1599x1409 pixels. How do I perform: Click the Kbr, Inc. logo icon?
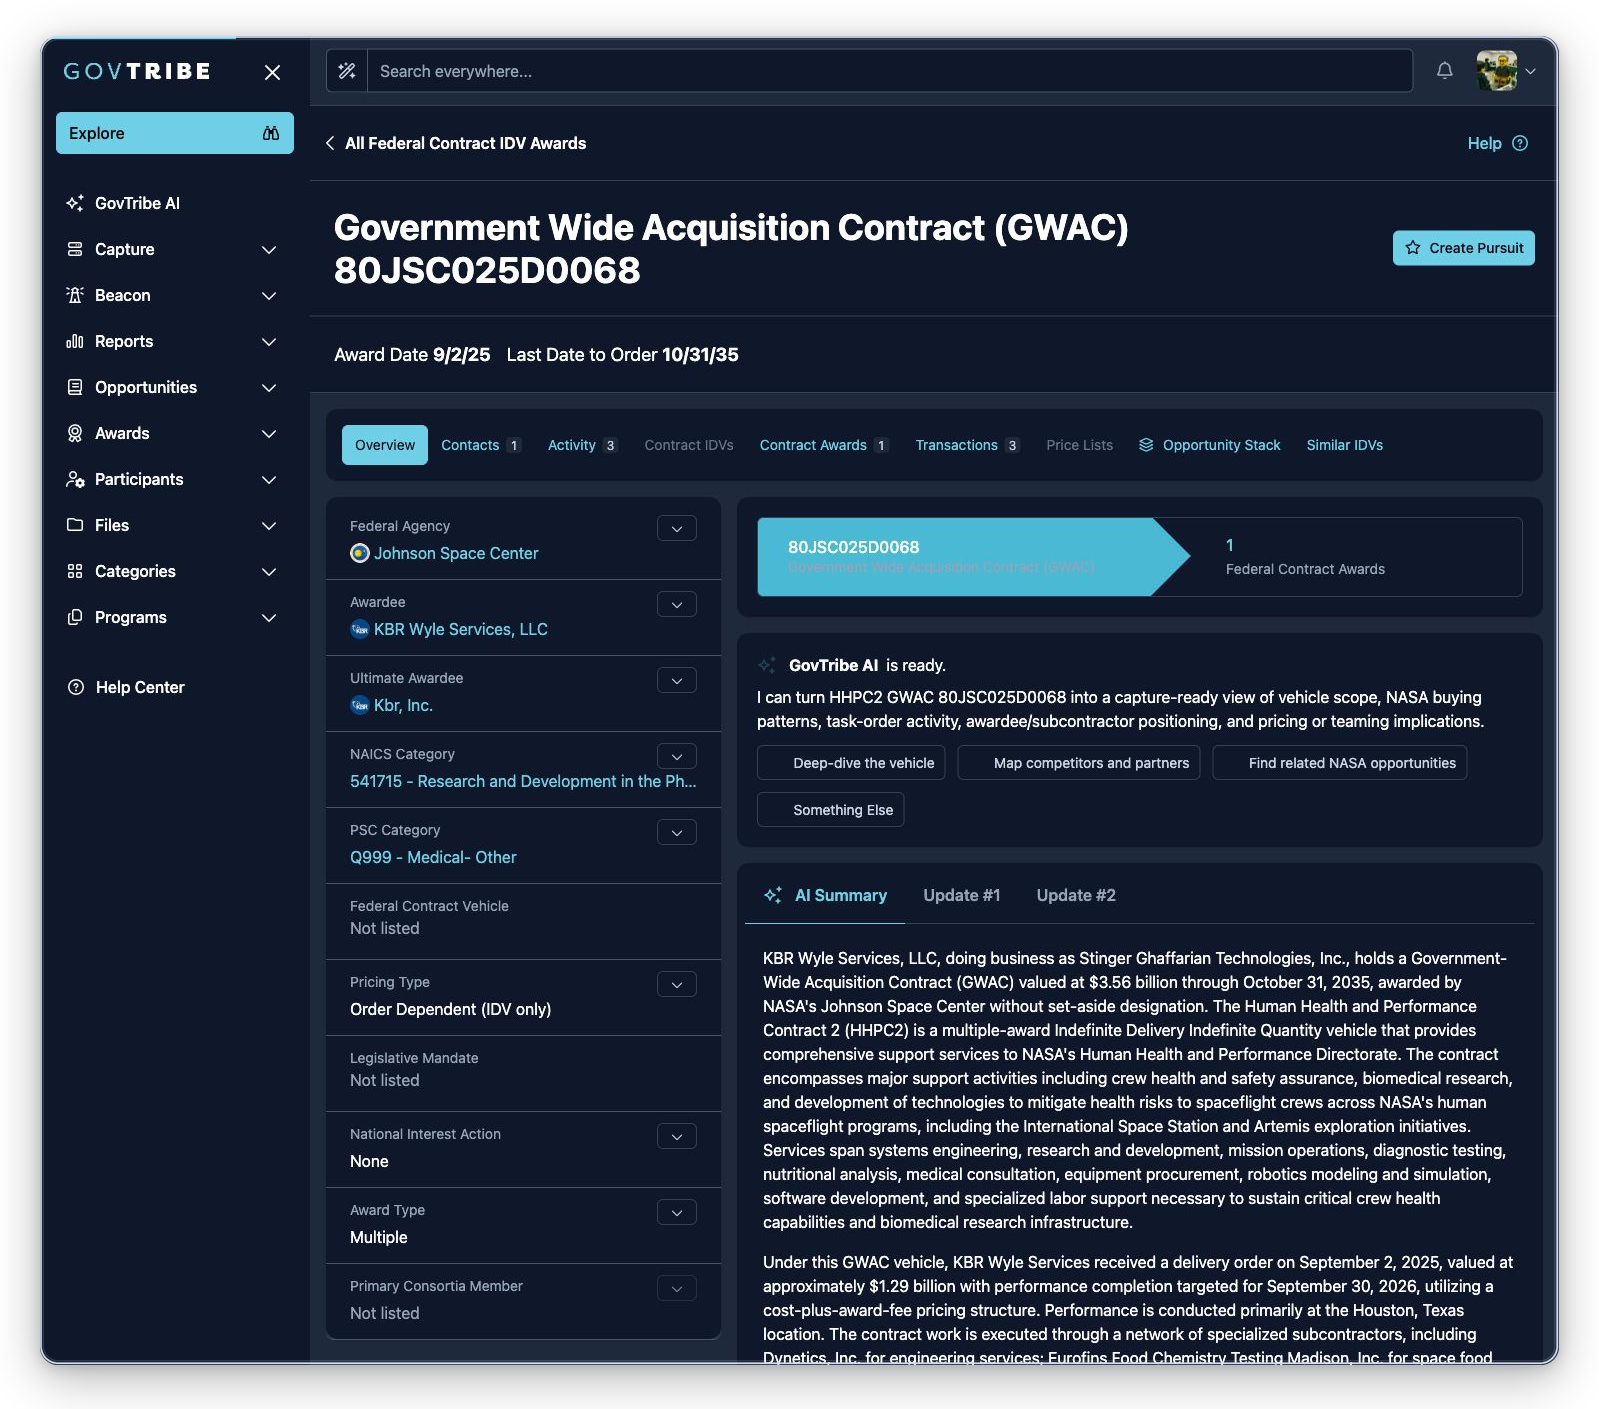(360, 705)
